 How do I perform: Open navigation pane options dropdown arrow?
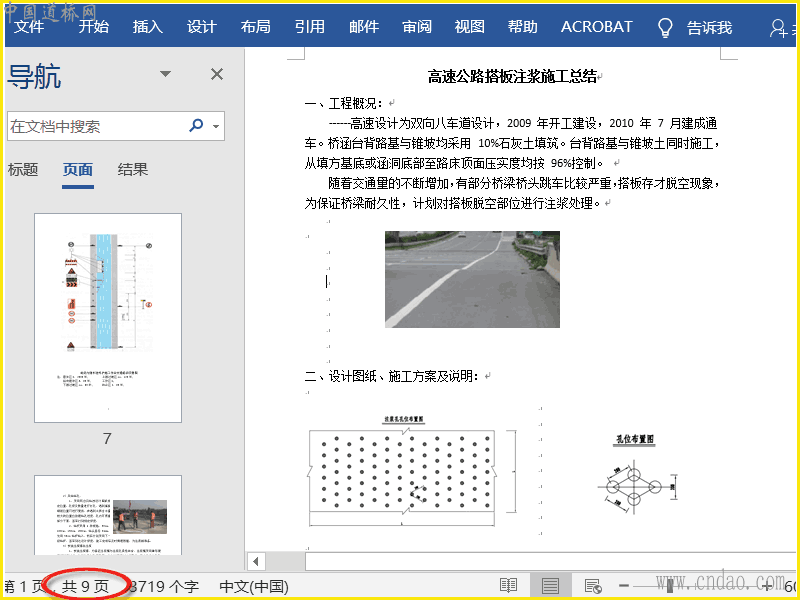pos(165,74)
